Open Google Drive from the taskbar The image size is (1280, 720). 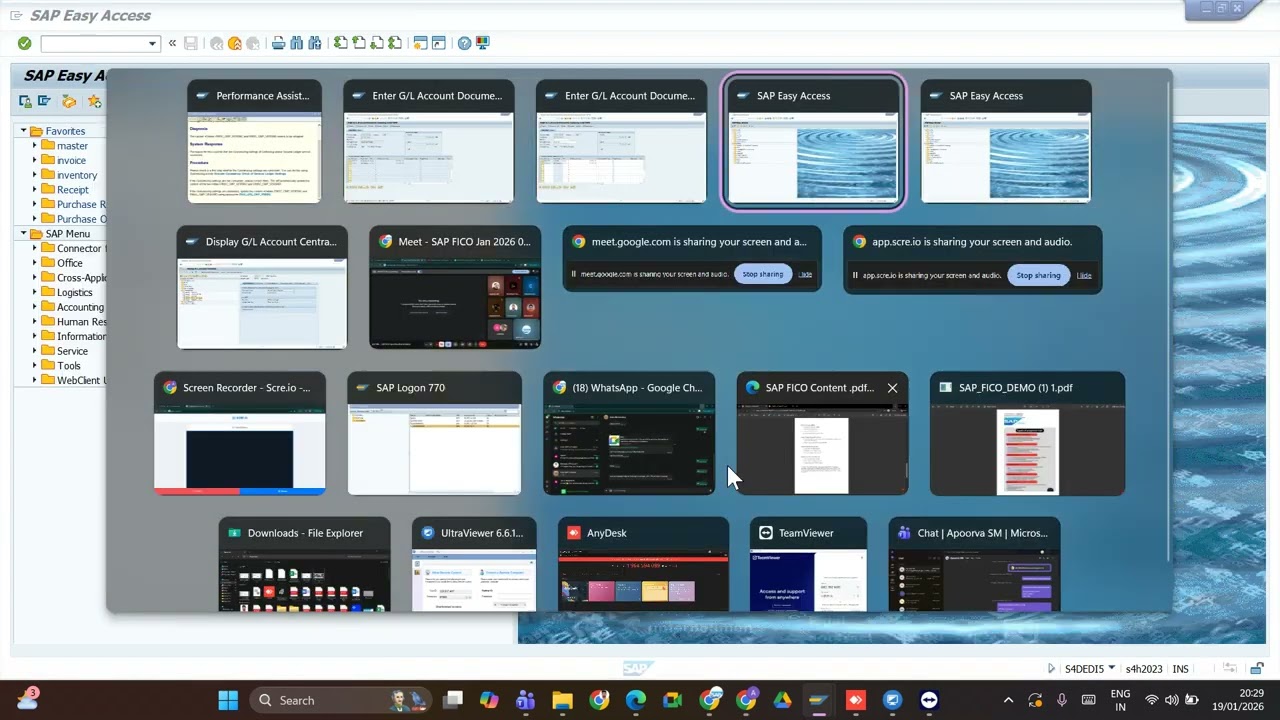point(782,700)
